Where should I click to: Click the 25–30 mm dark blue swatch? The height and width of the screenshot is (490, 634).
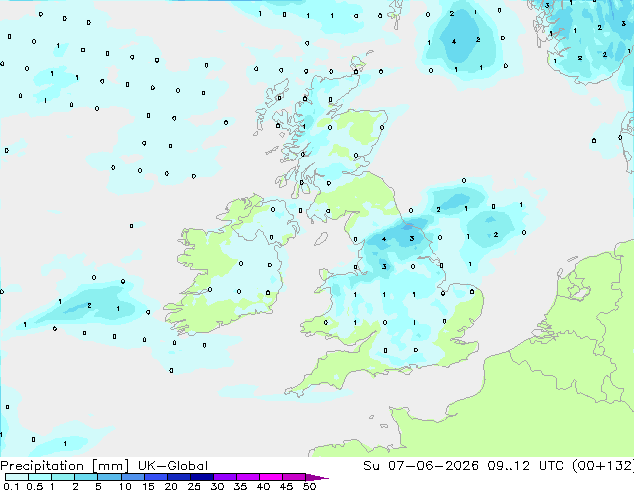click(202, 477)
